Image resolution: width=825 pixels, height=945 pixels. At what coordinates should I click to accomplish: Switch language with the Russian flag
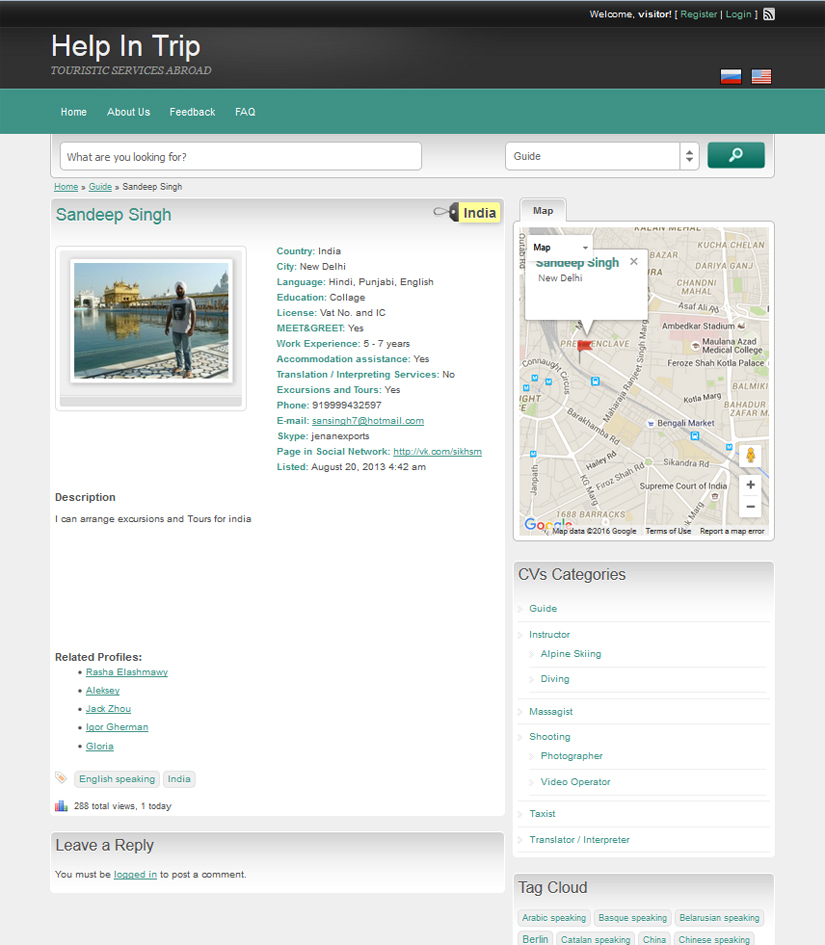(731, 77)
